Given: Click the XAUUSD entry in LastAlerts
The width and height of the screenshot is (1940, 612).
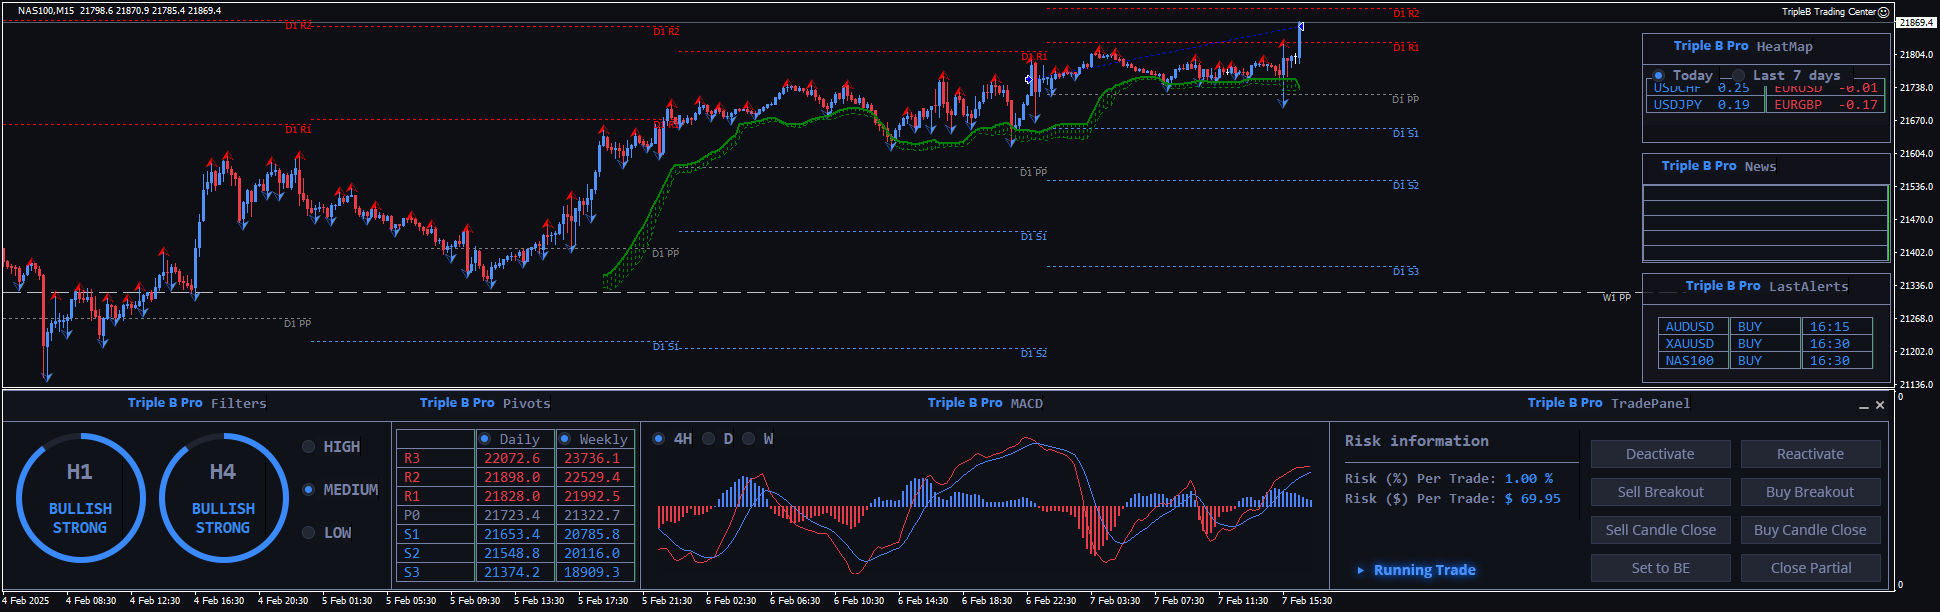Looking at the screenshot, I should click(1689, 344).
